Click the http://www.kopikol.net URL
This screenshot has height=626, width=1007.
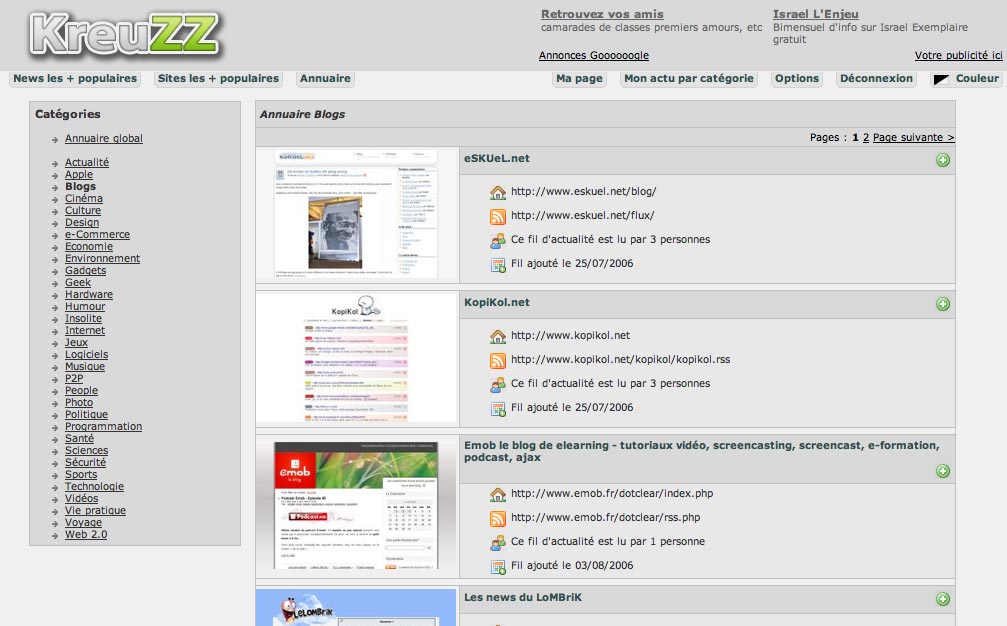tap(570, 335)
